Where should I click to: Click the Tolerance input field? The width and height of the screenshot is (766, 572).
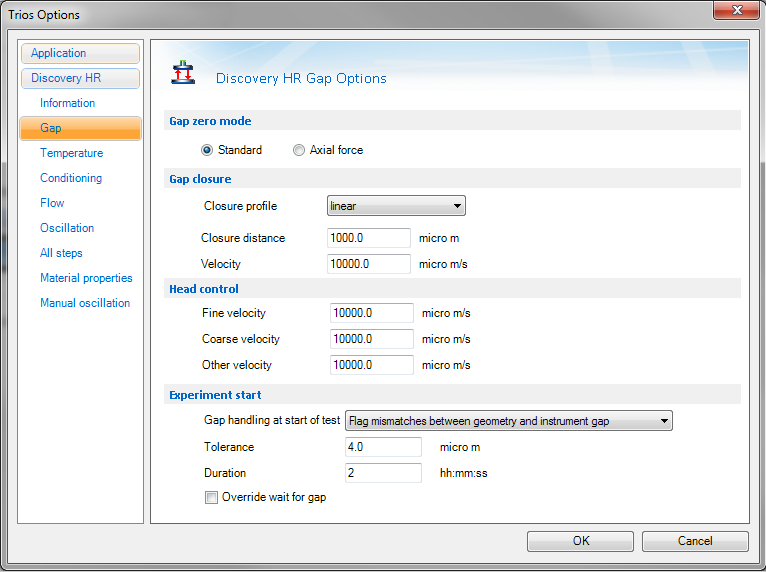coord(383,447)
